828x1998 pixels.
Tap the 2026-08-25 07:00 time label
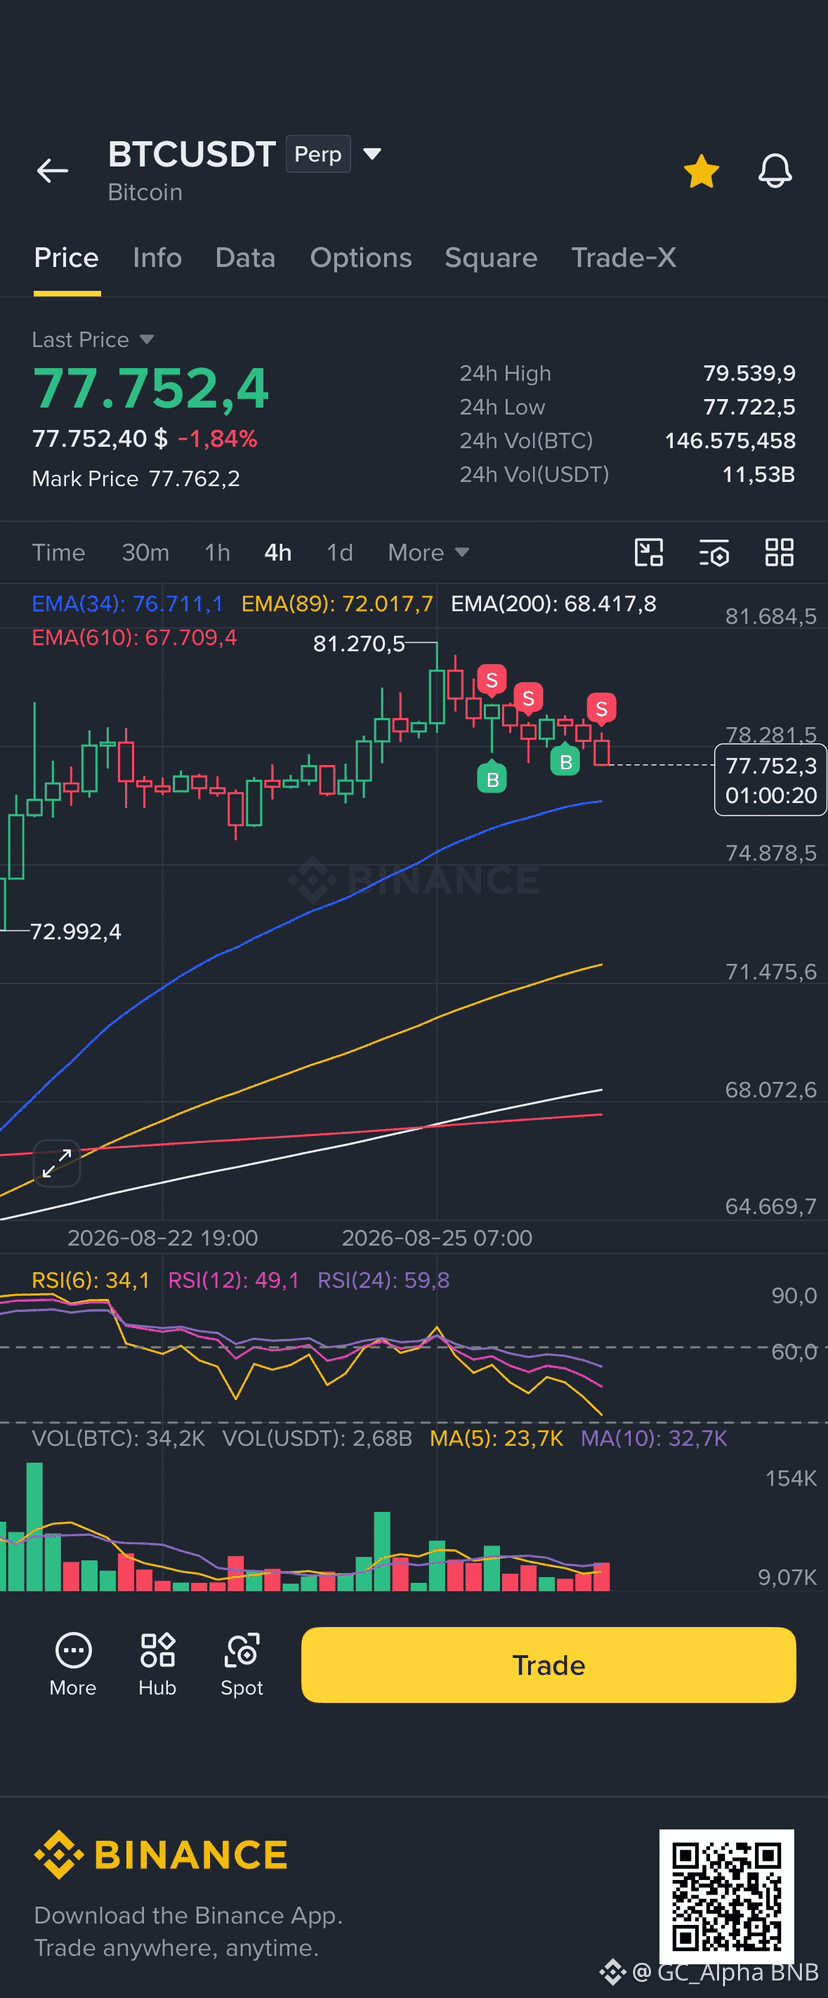(x=437, y=1238)
